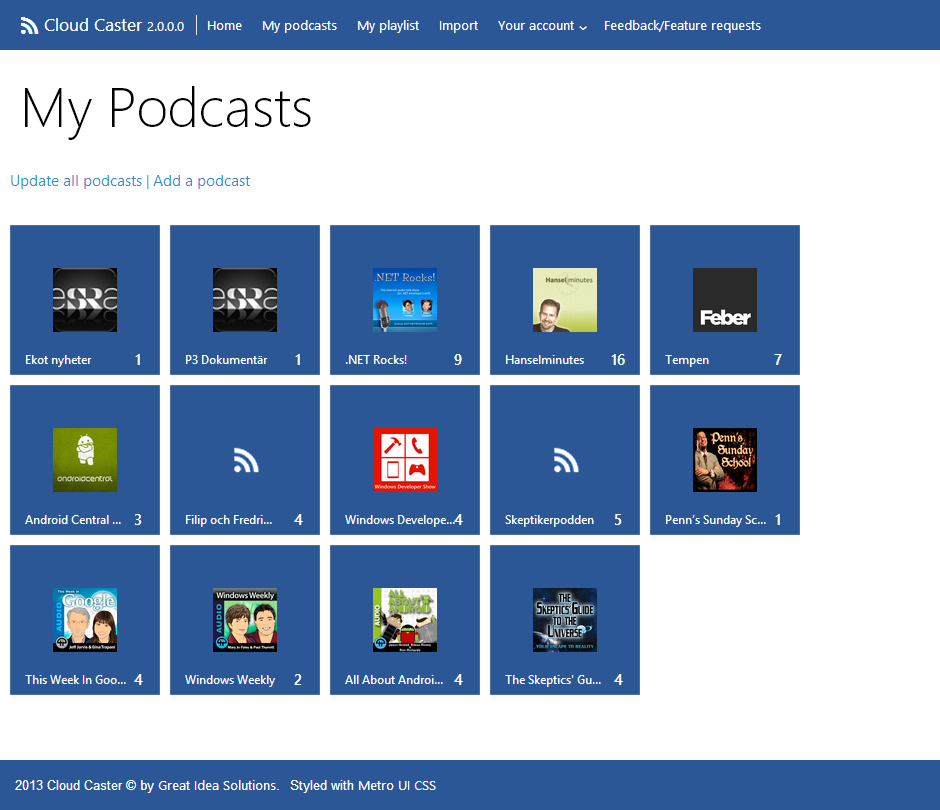940x810 pixels.
Task: Open the My podcasts menu item
Action: (299, 26)
